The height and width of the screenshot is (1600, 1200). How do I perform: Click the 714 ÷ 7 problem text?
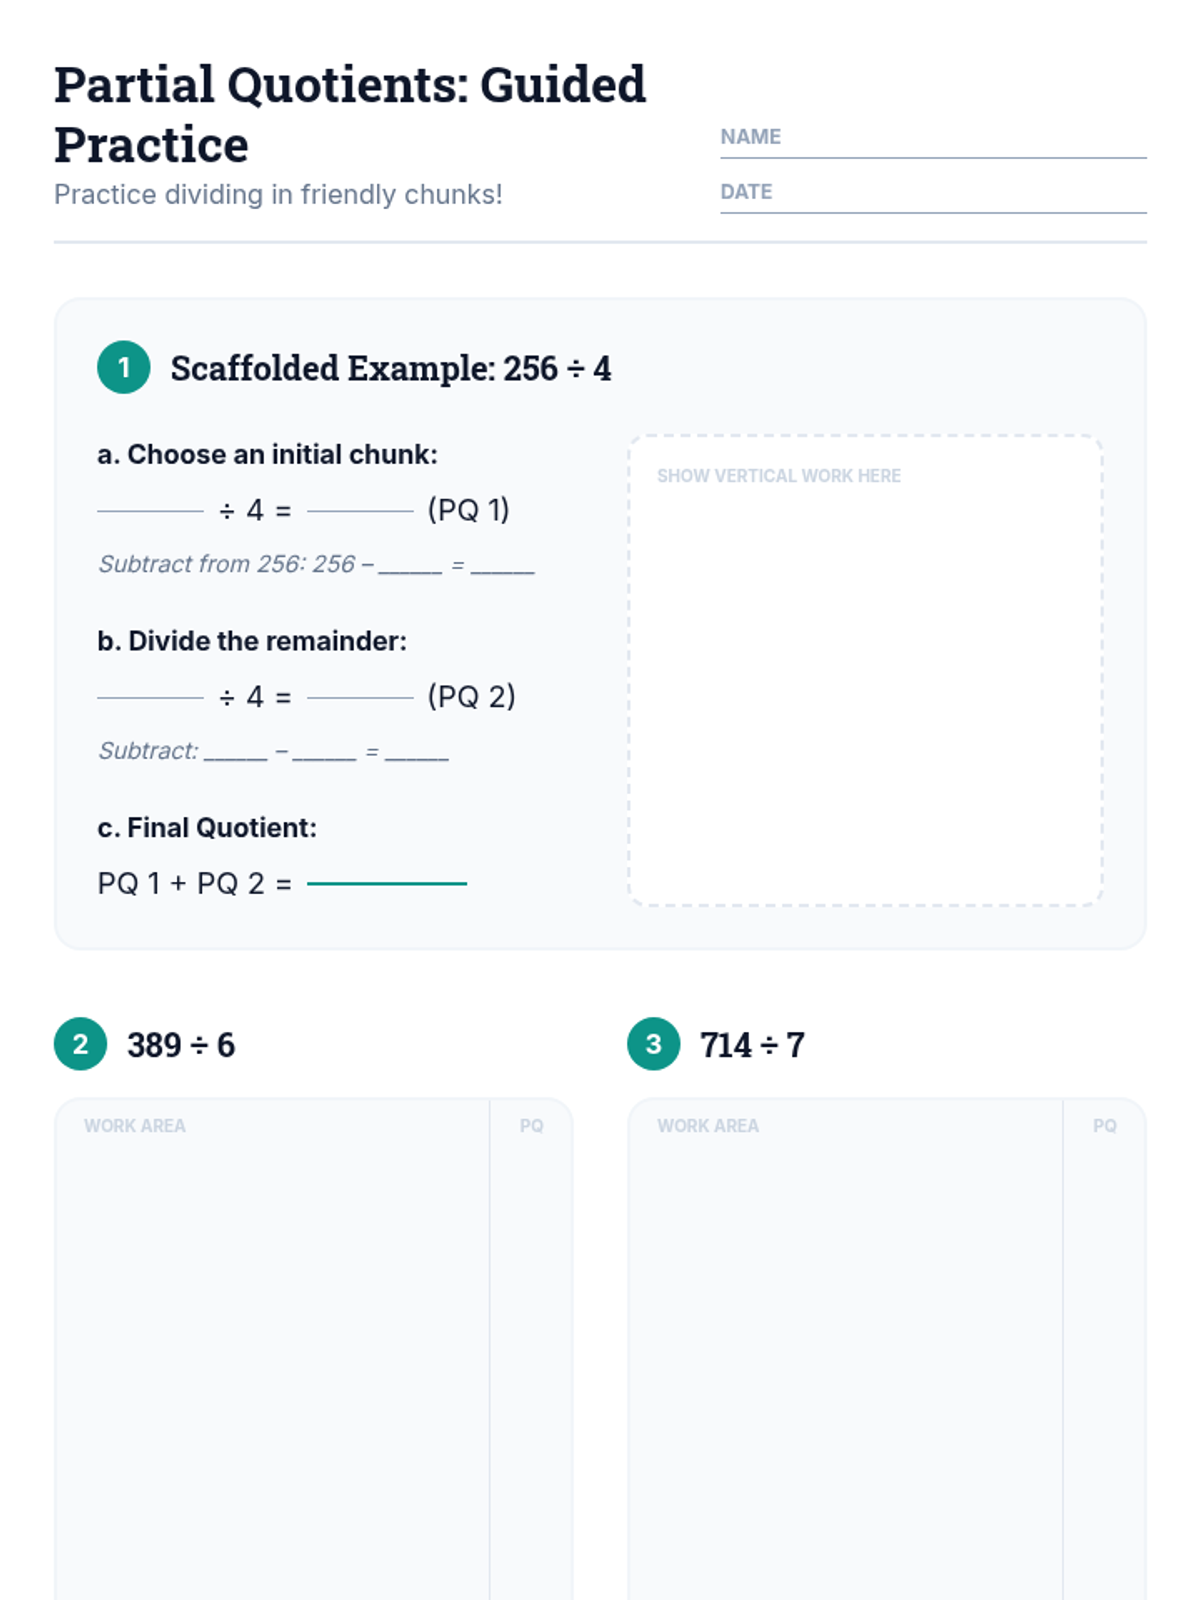(x=752, y=1045)
